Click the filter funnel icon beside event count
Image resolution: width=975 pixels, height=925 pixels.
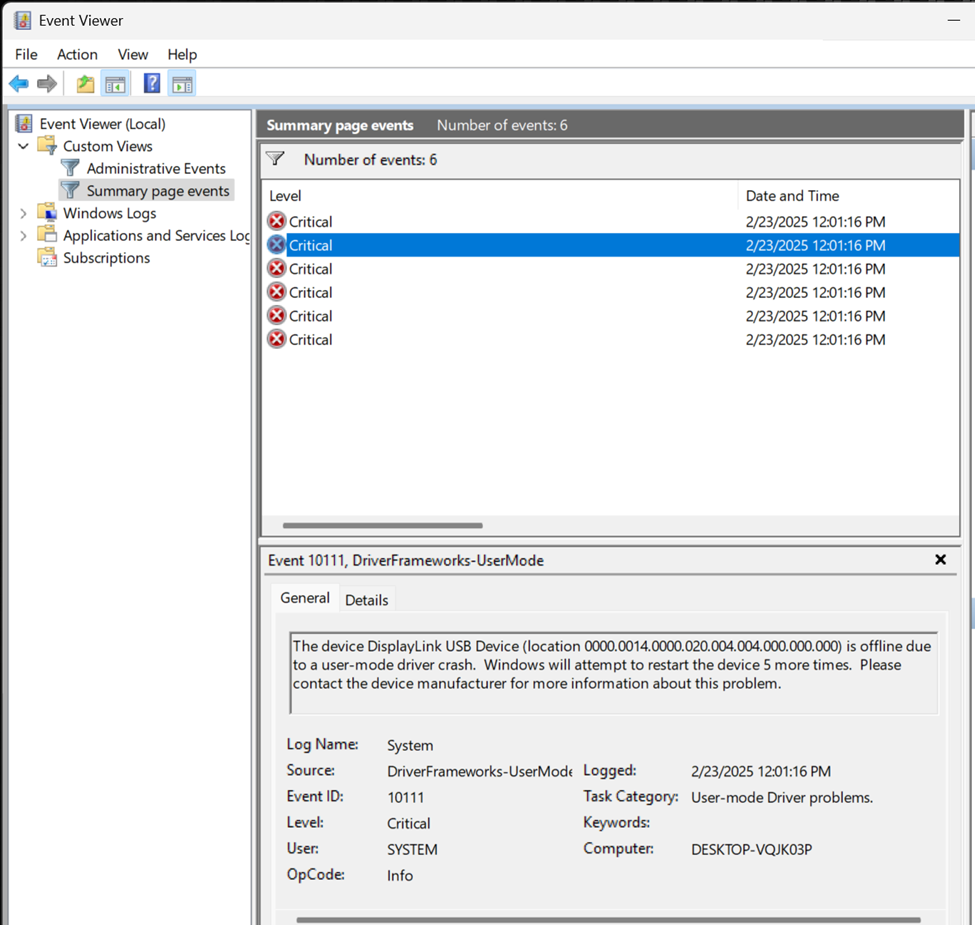(275, 159)
